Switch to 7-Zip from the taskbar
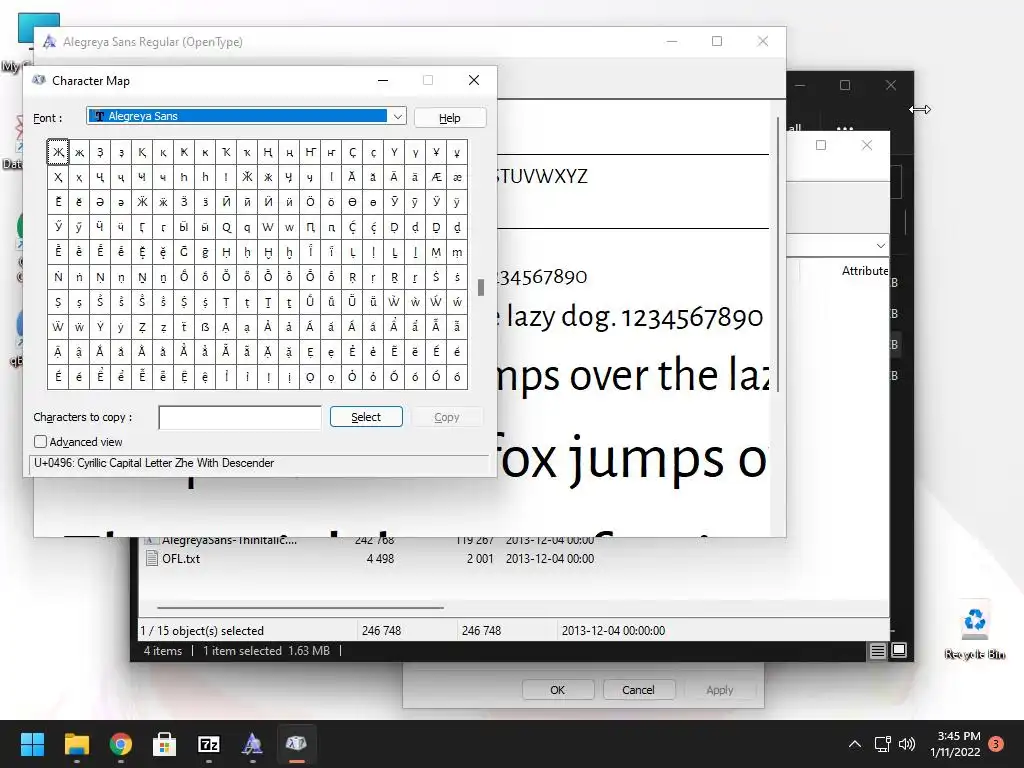Image resolution: width=1024 pixels, height=768 pixels. 209,744
